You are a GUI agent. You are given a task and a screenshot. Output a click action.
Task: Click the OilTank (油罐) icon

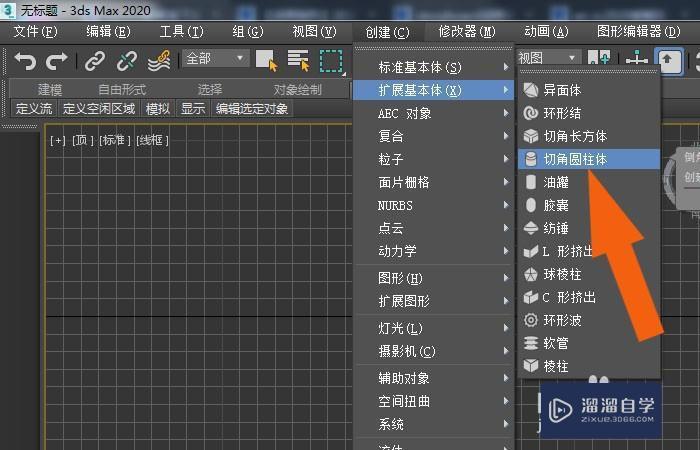530,182
